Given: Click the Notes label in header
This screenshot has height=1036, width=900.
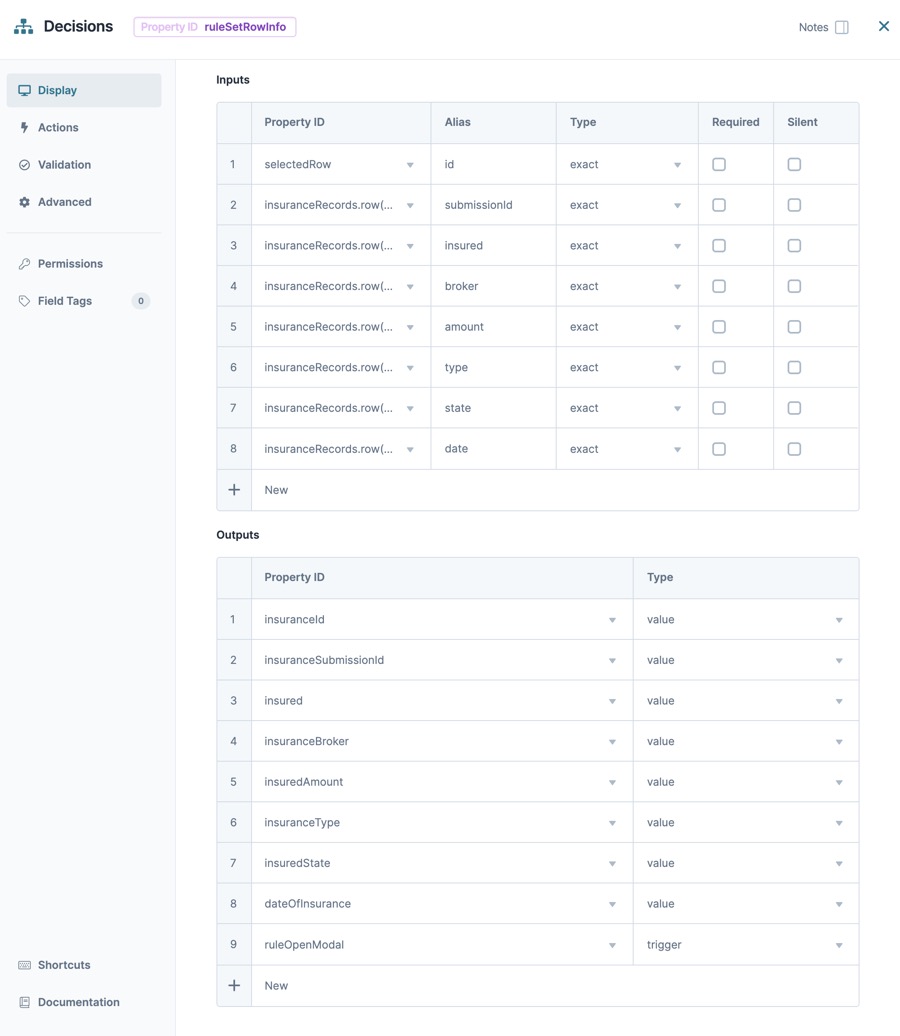Looking at the screenshot, I should 813,27.
